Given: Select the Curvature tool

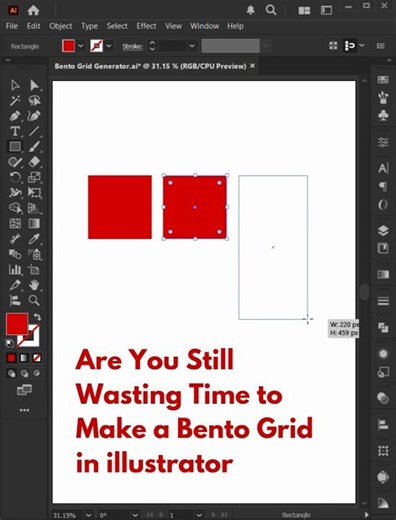Looking at the screenshot, I should [x=34, y=116].
